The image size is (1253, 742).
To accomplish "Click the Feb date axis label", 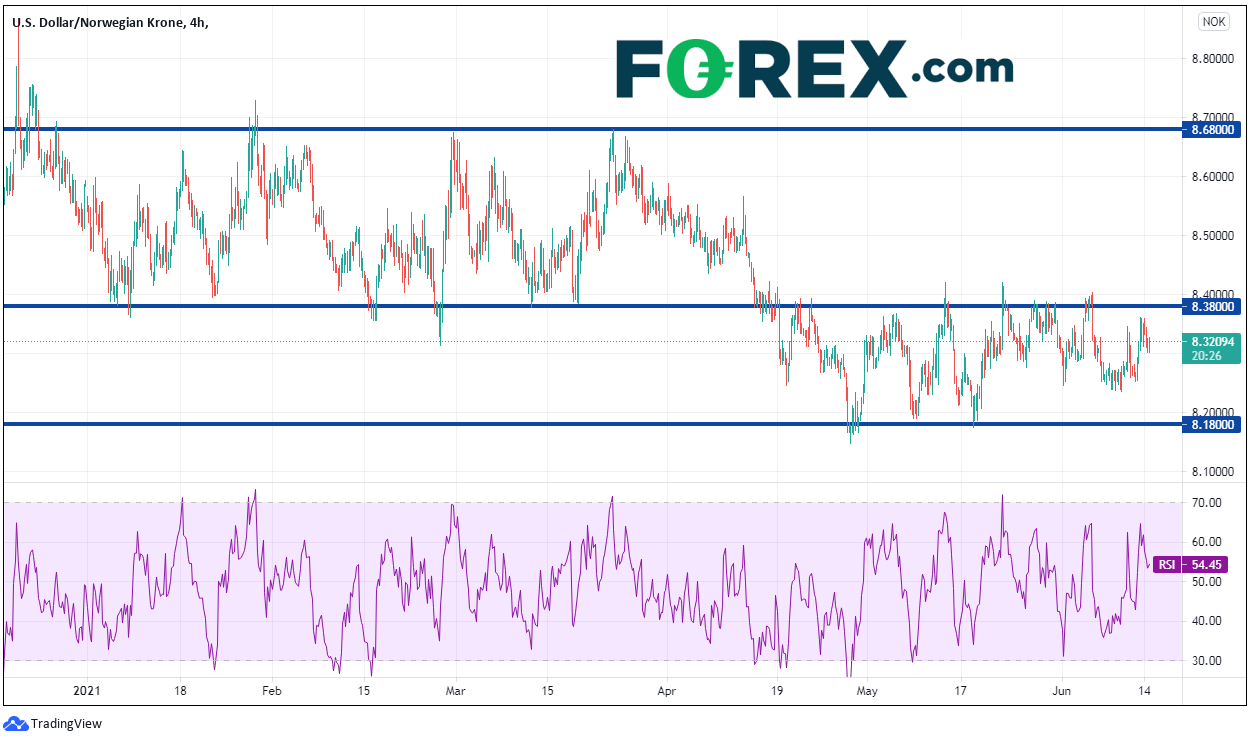I will tap(271, 690).
